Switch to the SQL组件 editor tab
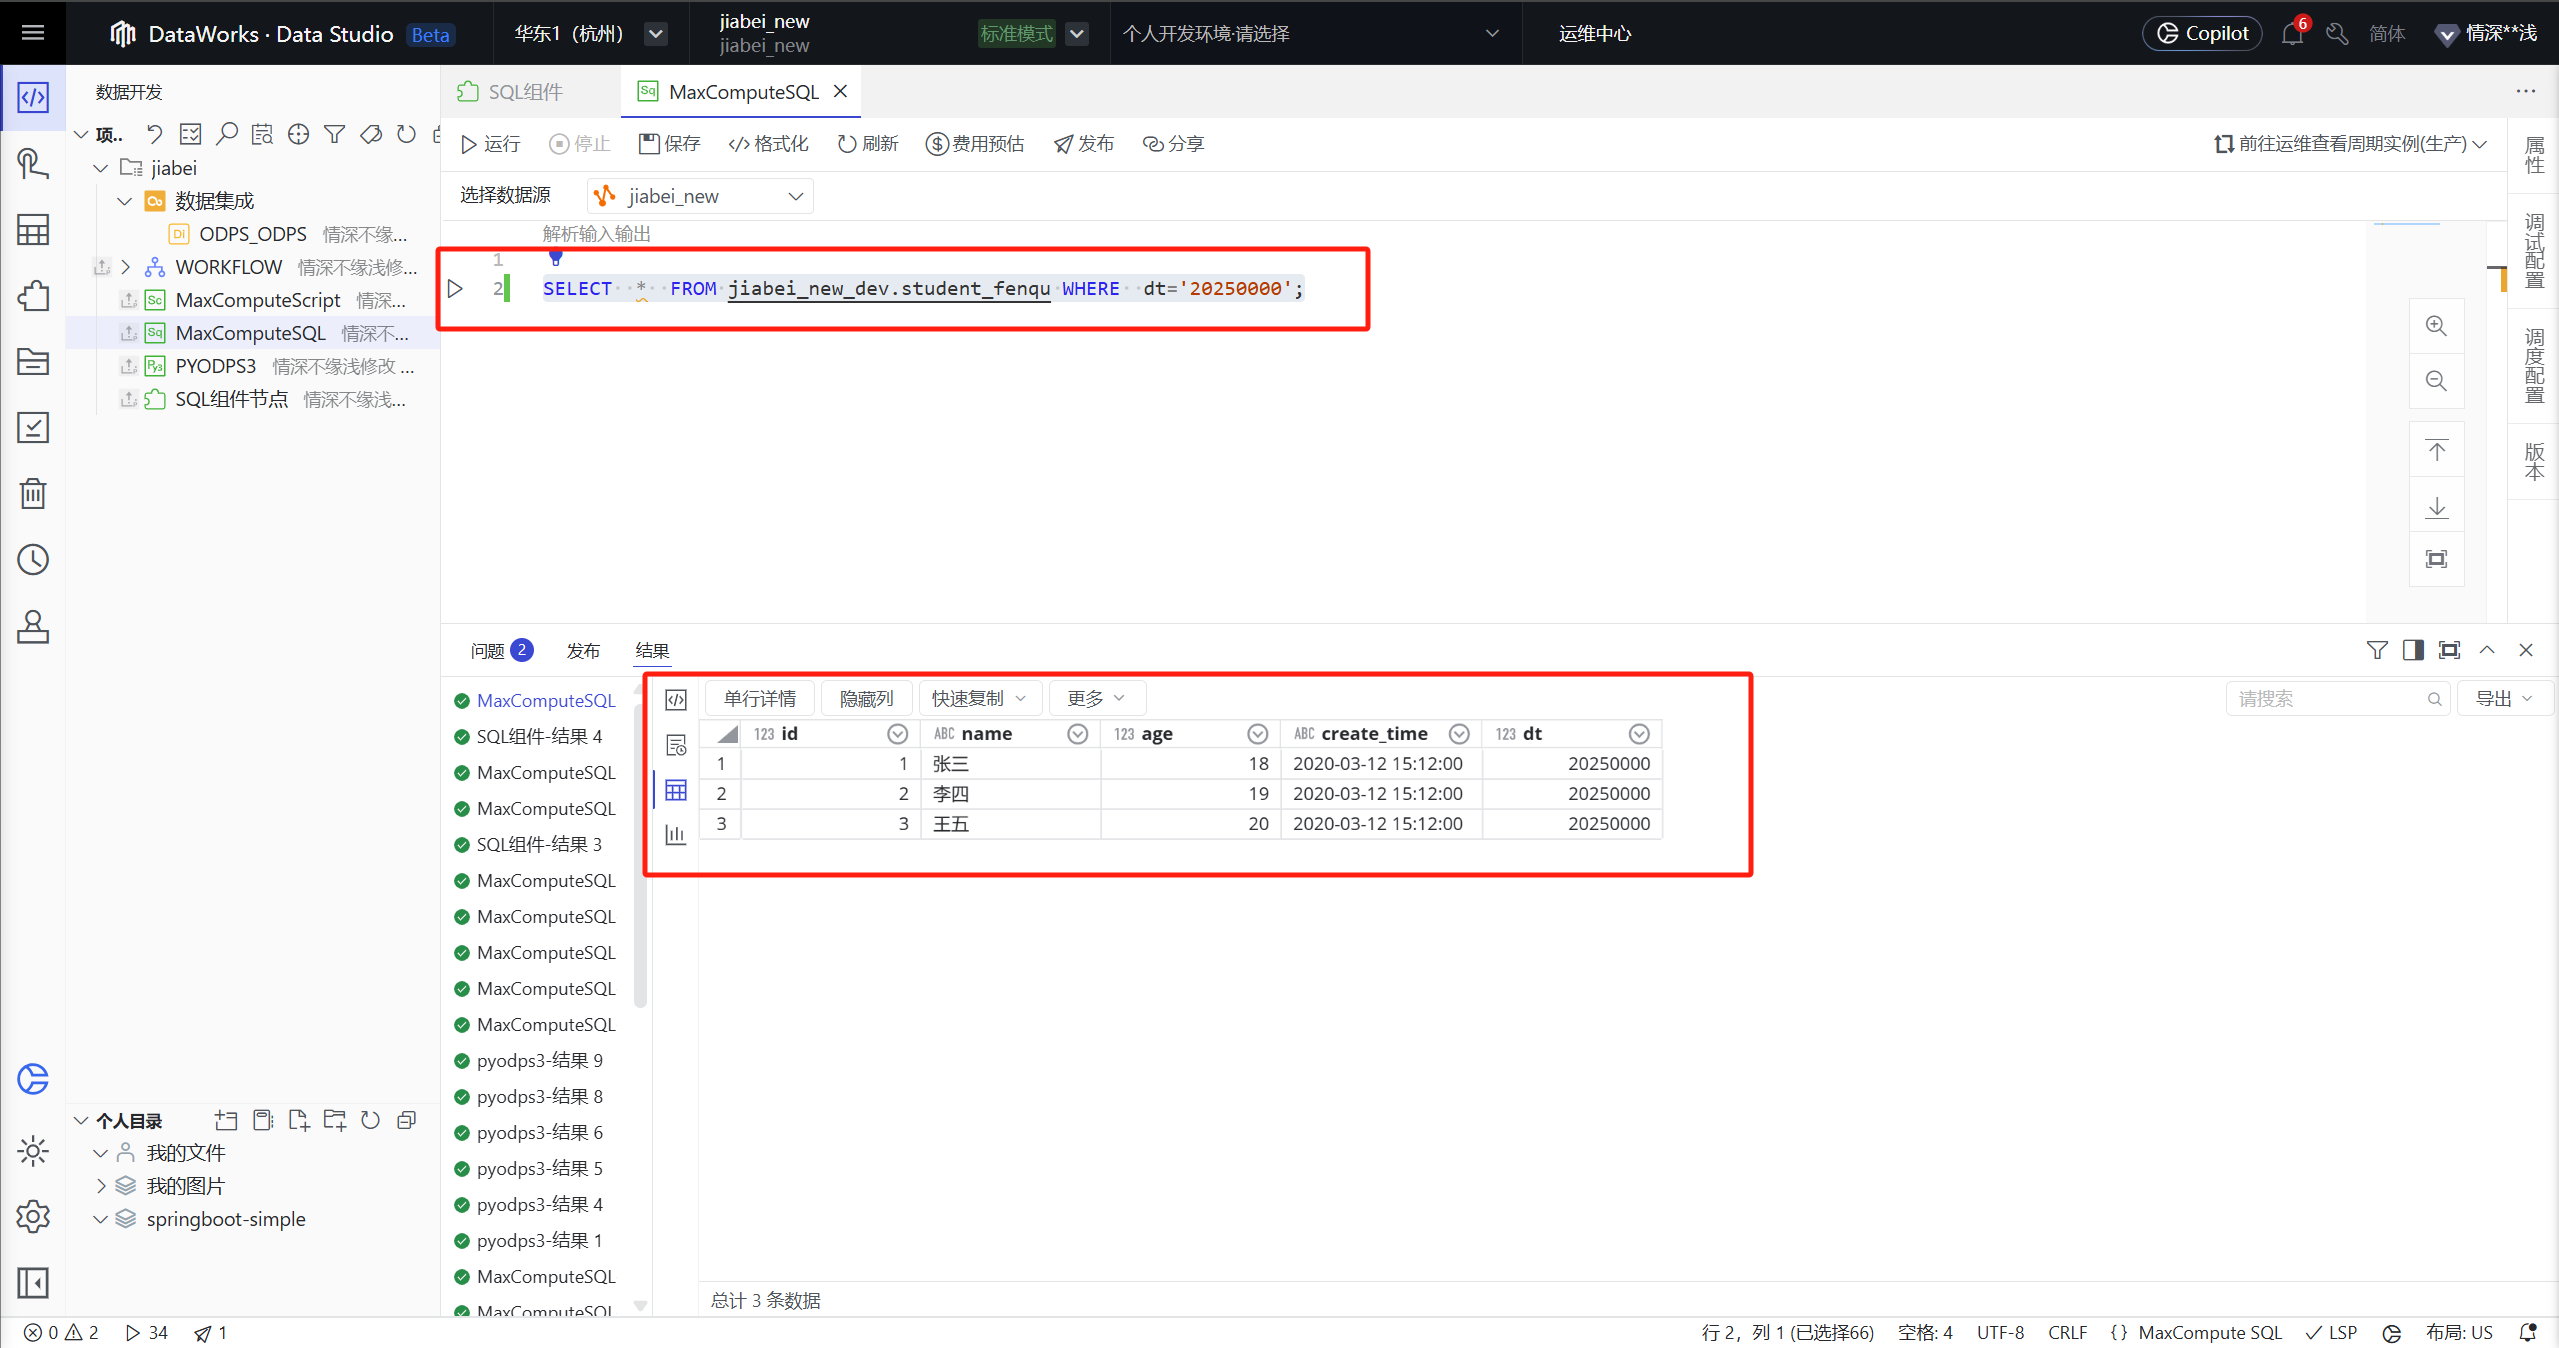2559x1348 pixels. tap(525, 92)
